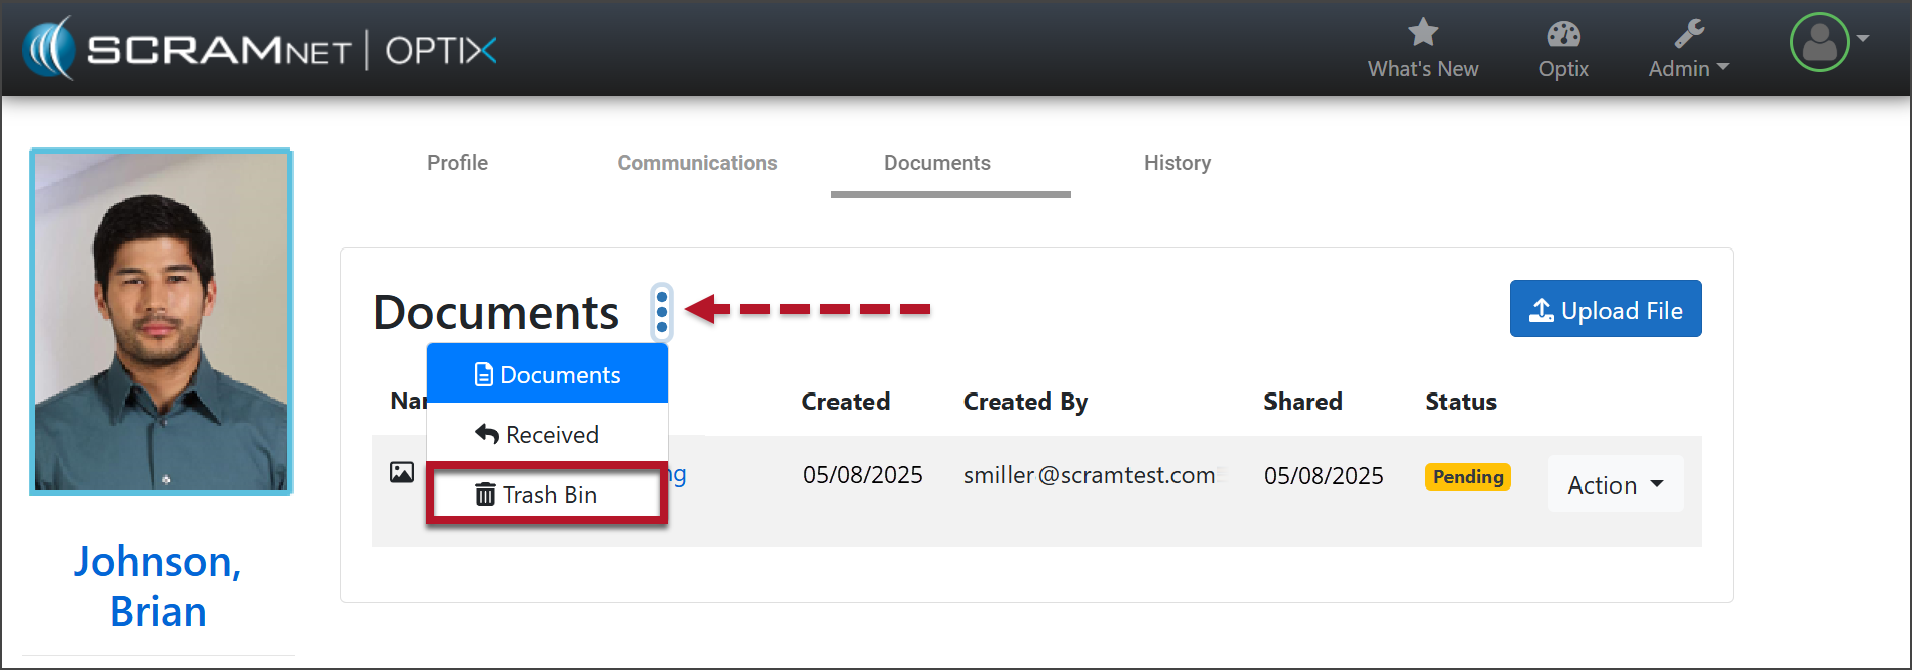Click the Pending status badge

(1467, 477)
